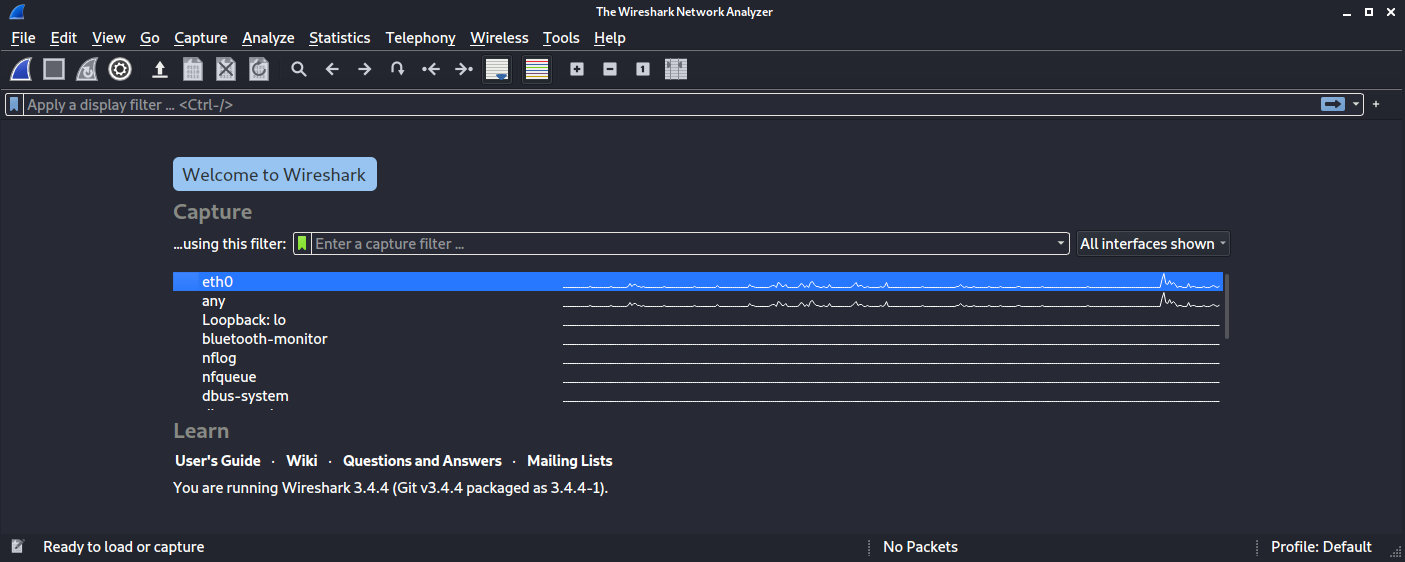The height and width of the screenshot is (562, 1405).
Task: Select the dbus-system interface
Action: (698, 396)
